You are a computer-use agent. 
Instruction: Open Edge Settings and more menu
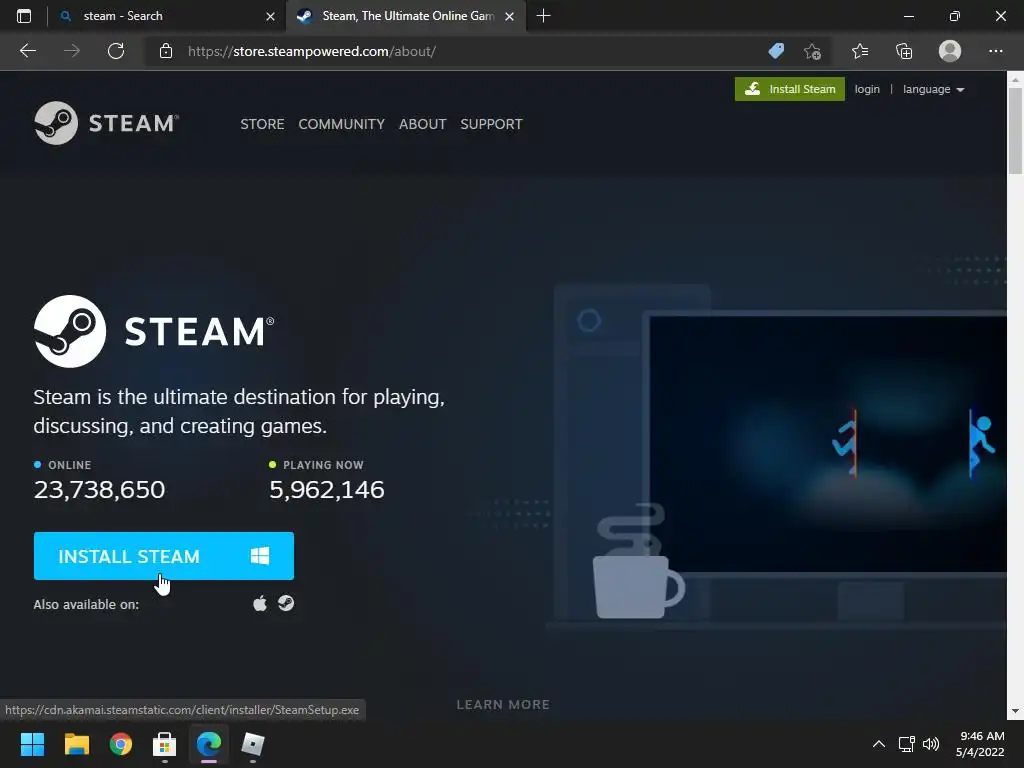coord(995,51)
